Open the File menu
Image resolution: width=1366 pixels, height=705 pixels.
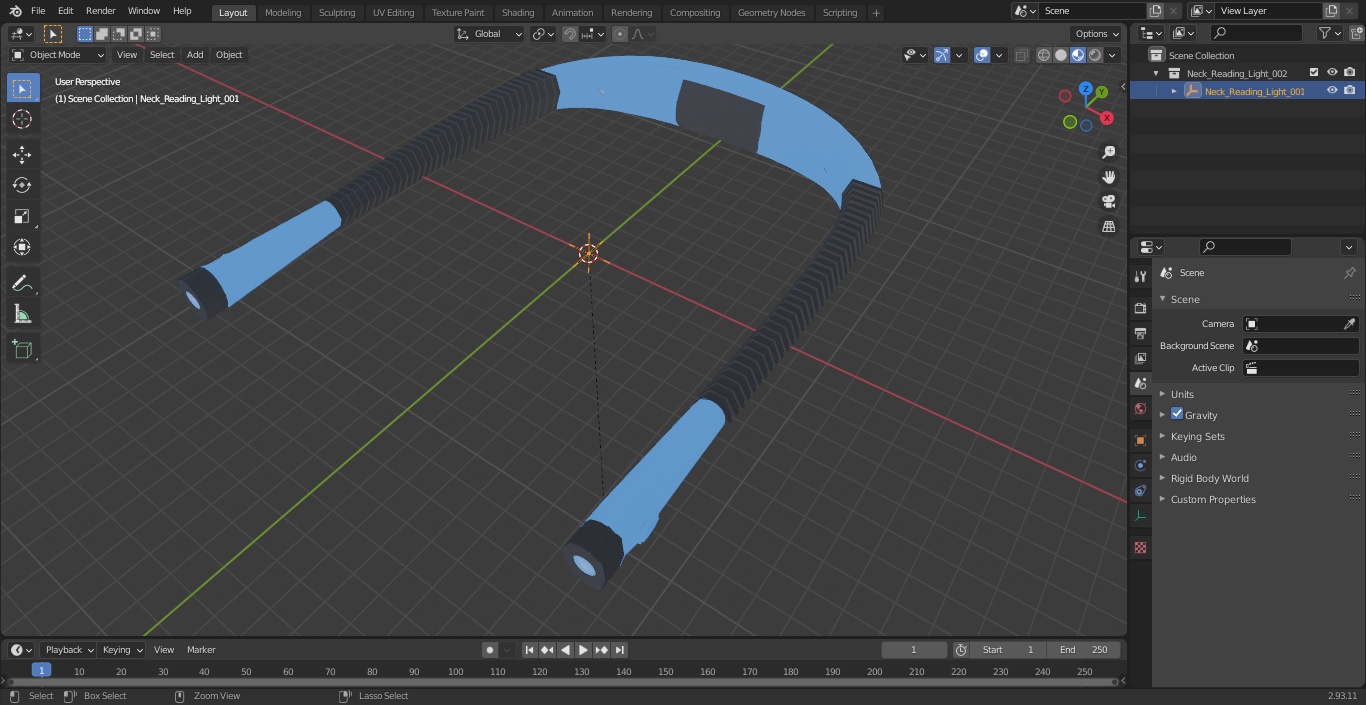(x=38, y=11)
